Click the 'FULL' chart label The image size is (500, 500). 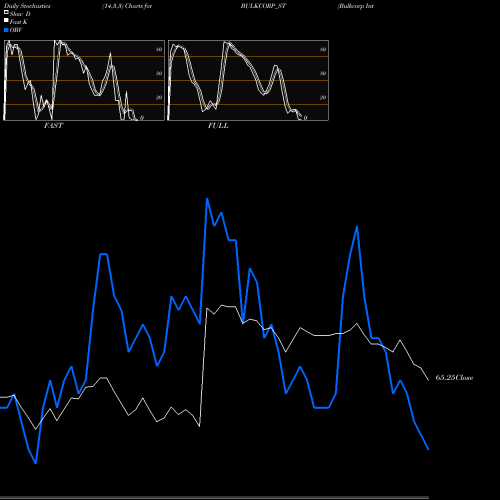pos(218,126)
